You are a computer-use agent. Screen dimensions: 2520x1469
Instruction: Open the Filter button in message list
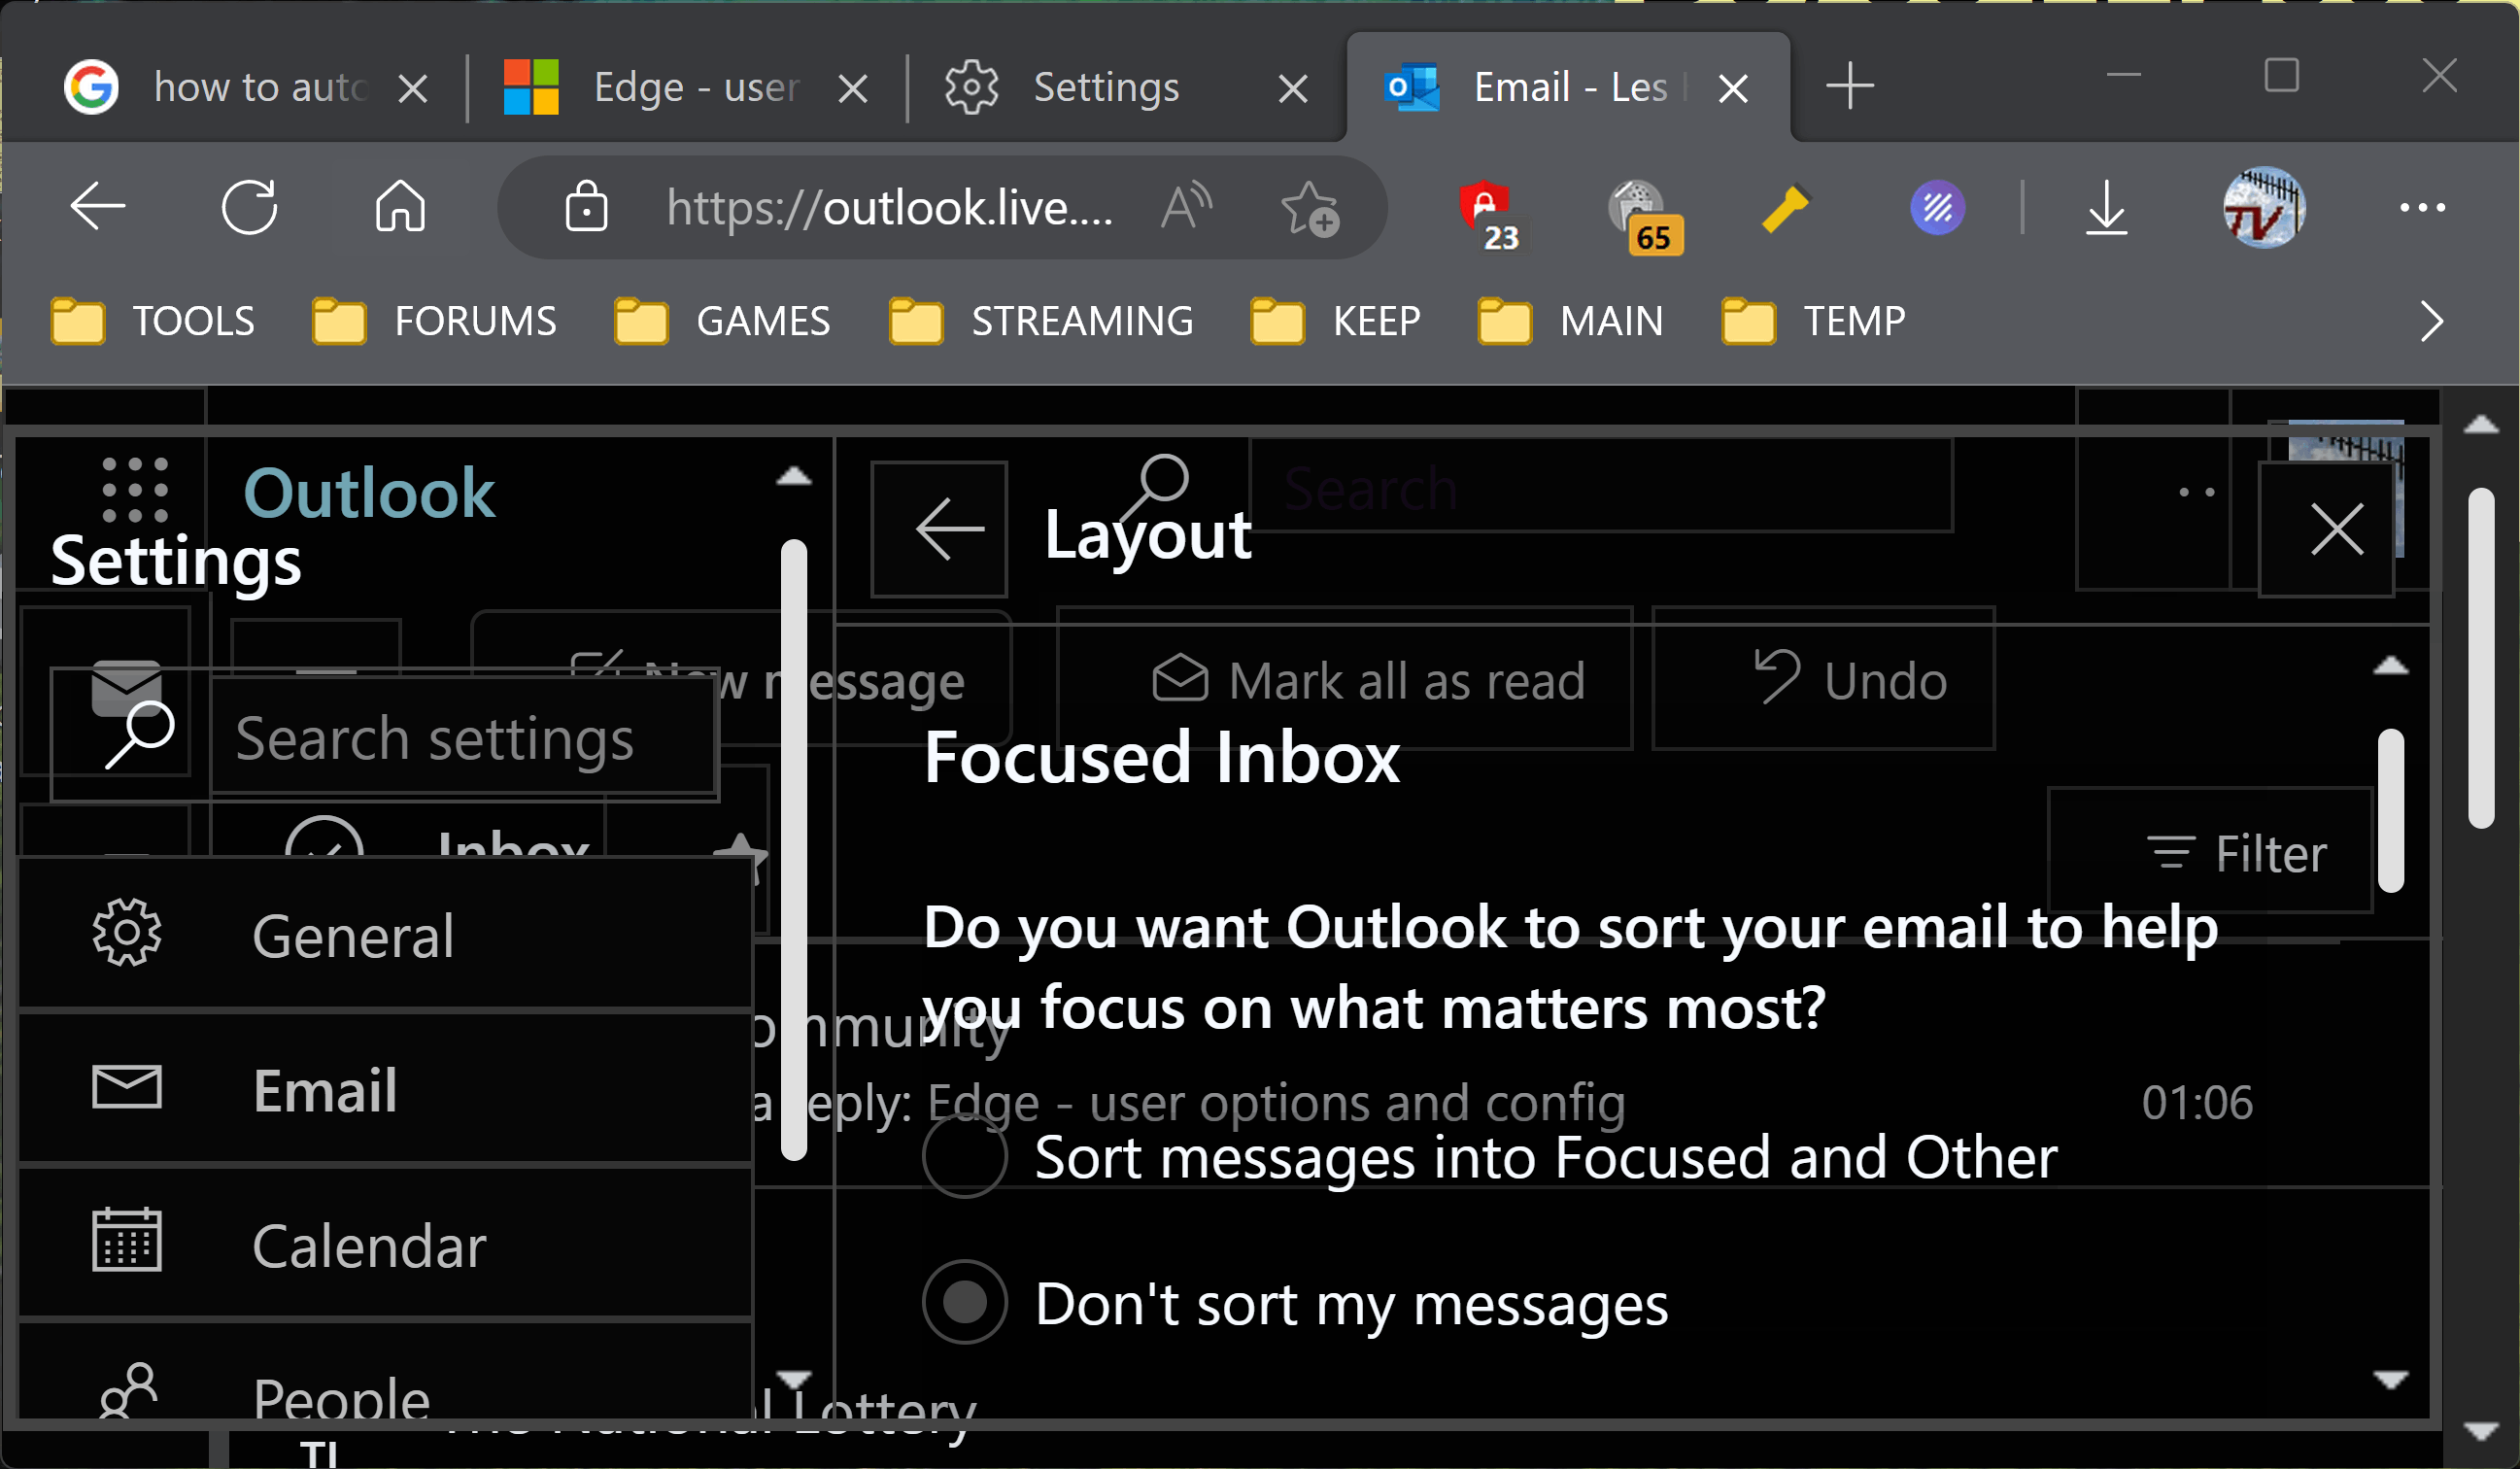click(x=2210, y=851)
